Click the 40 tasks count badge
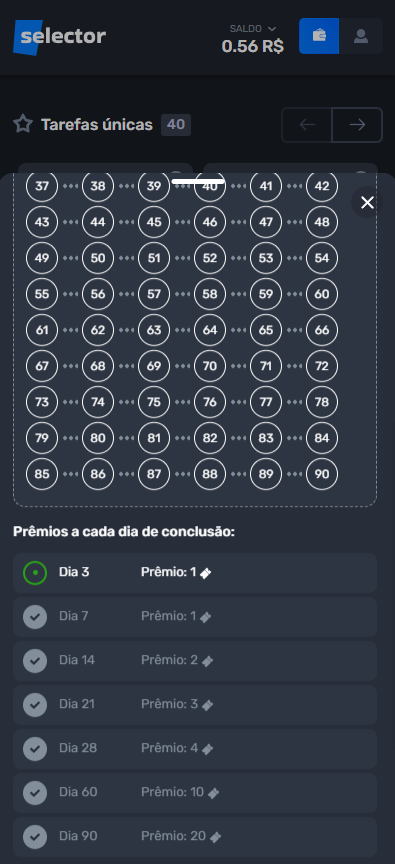 (176, 125)
